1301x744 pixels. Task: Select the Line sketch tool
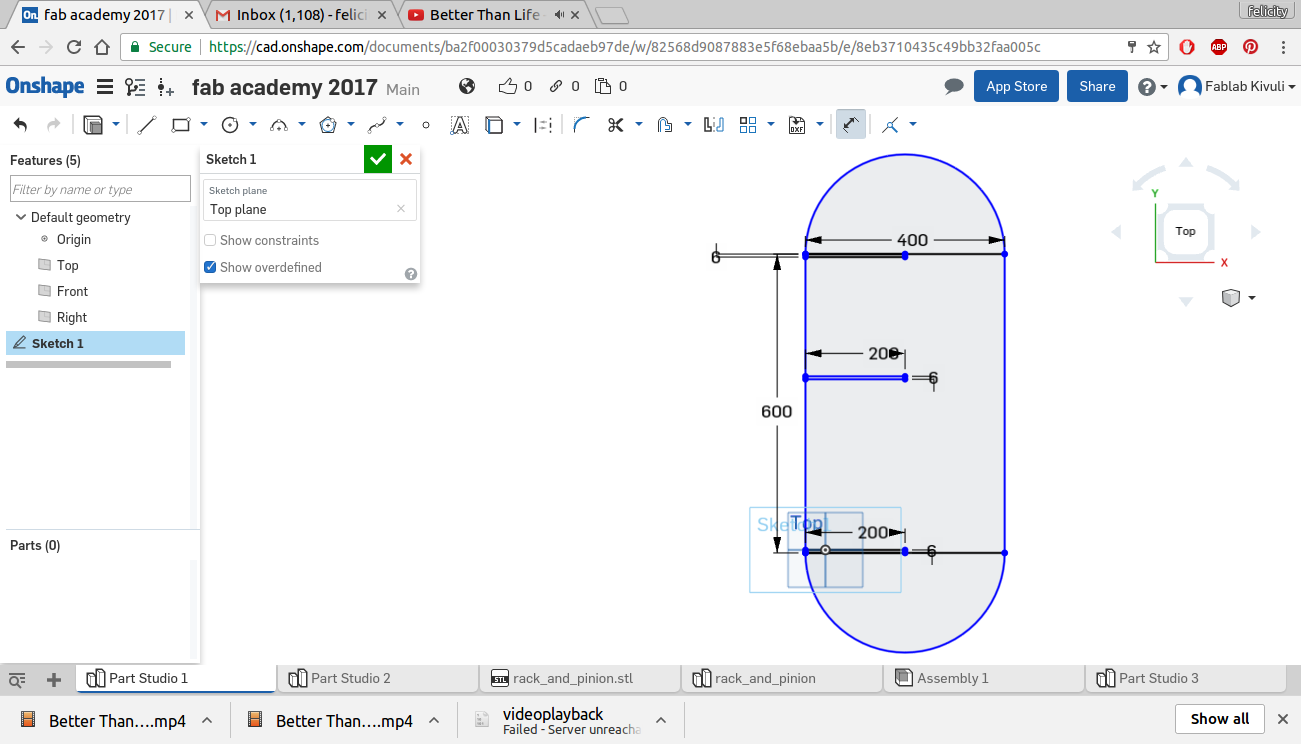coord(147,125)
